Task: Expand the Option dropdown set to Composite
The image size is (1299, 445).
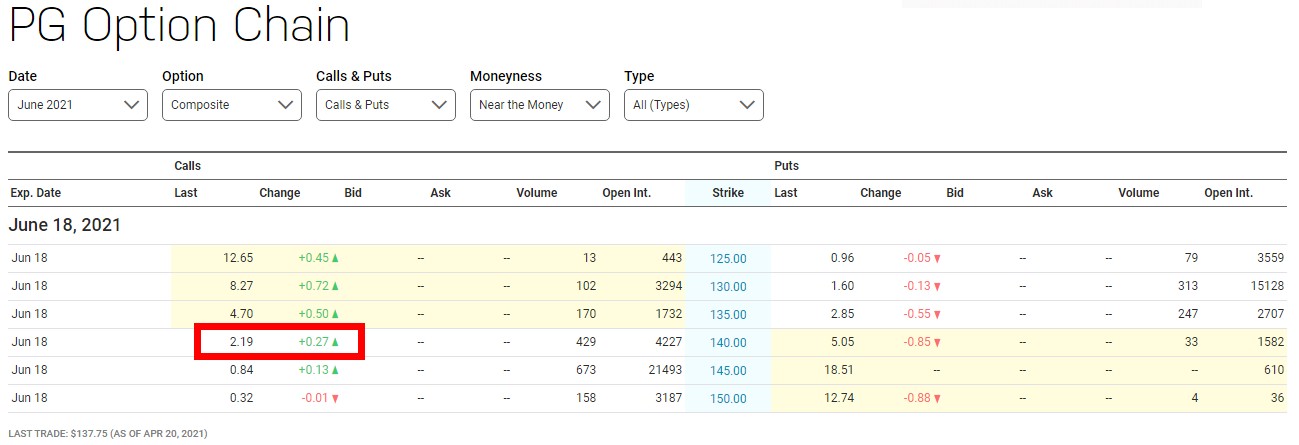Action: (x=232, y=105)
